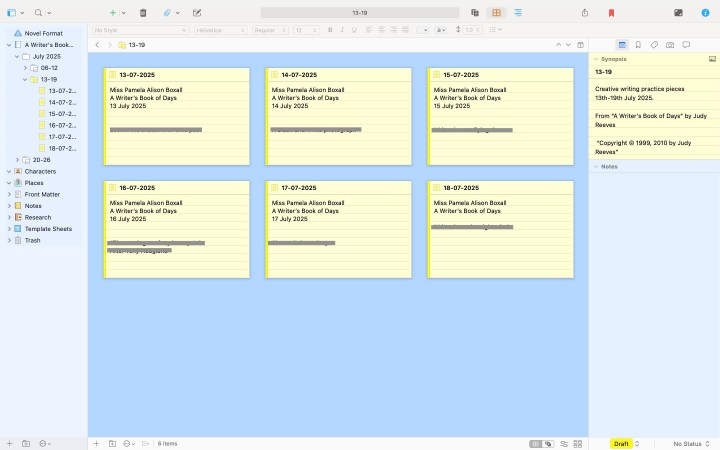This screenshot has width=720, height=450.
Task: Click the Draft label button
Action: point(621,443)
